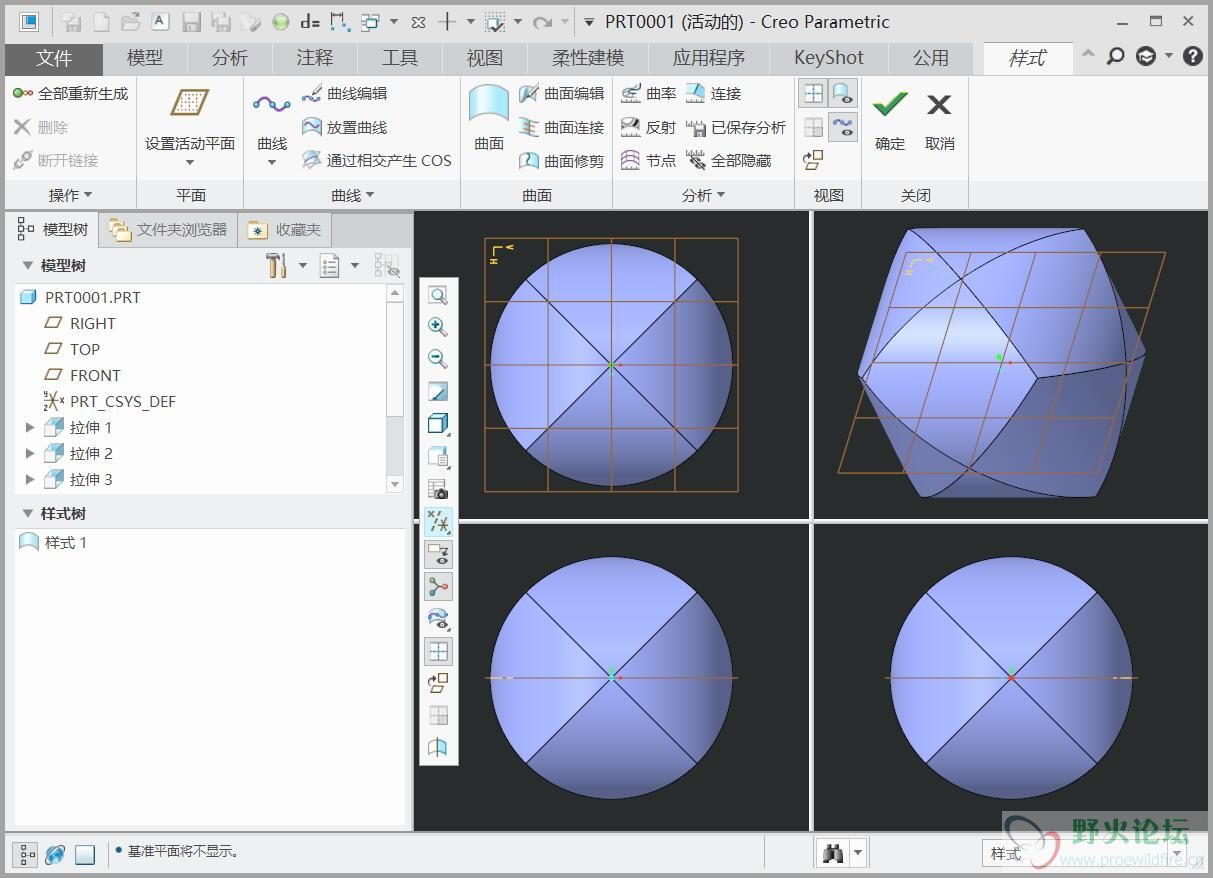The height and width of the screenshot is (878, 1213).
Task: Choose 曲面连接 (Surface Connect)
Action: point(561,127)
